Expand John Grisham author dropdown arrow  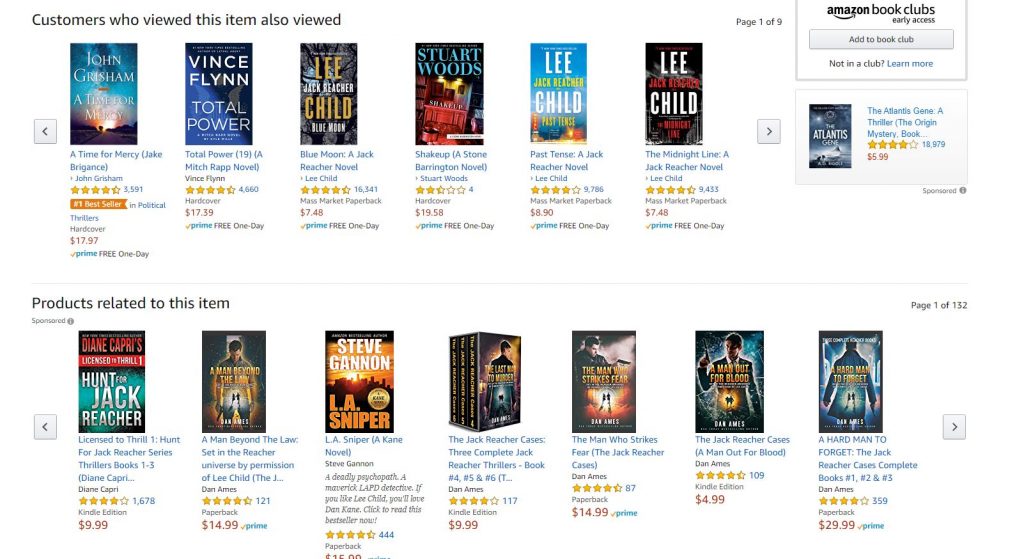(72, 179)
